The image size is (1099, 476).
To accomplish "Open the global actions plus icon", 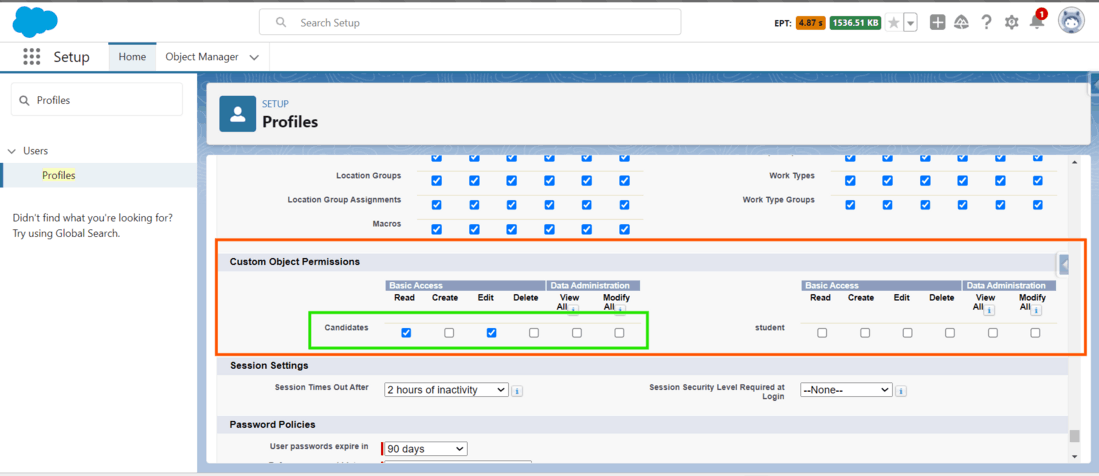I will [937, 22].
